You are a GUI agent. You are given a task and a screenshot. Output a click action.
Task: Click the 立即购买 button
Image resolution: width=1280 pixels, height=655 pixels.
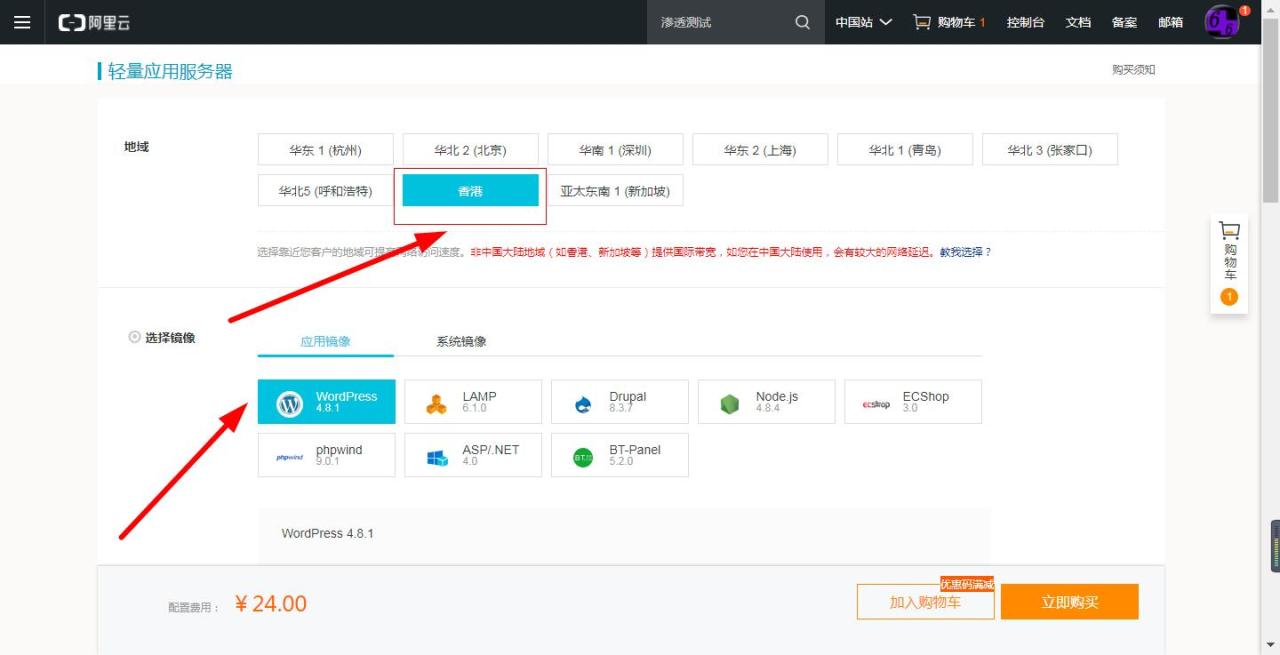1070,602
